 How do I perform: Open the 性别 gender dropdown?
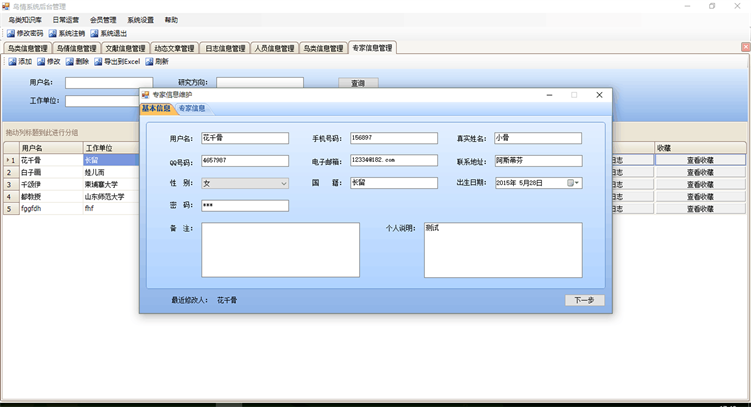[283, 183]
